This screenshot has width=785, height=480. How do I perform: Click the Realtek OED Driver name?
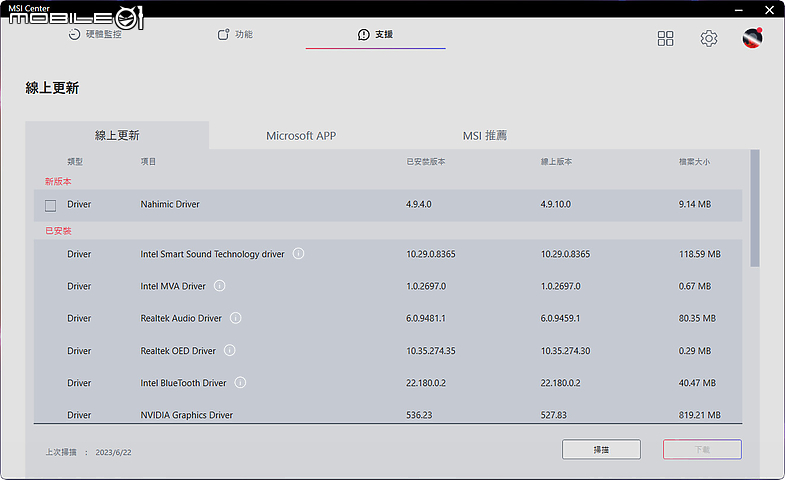(x=178, y=351)
